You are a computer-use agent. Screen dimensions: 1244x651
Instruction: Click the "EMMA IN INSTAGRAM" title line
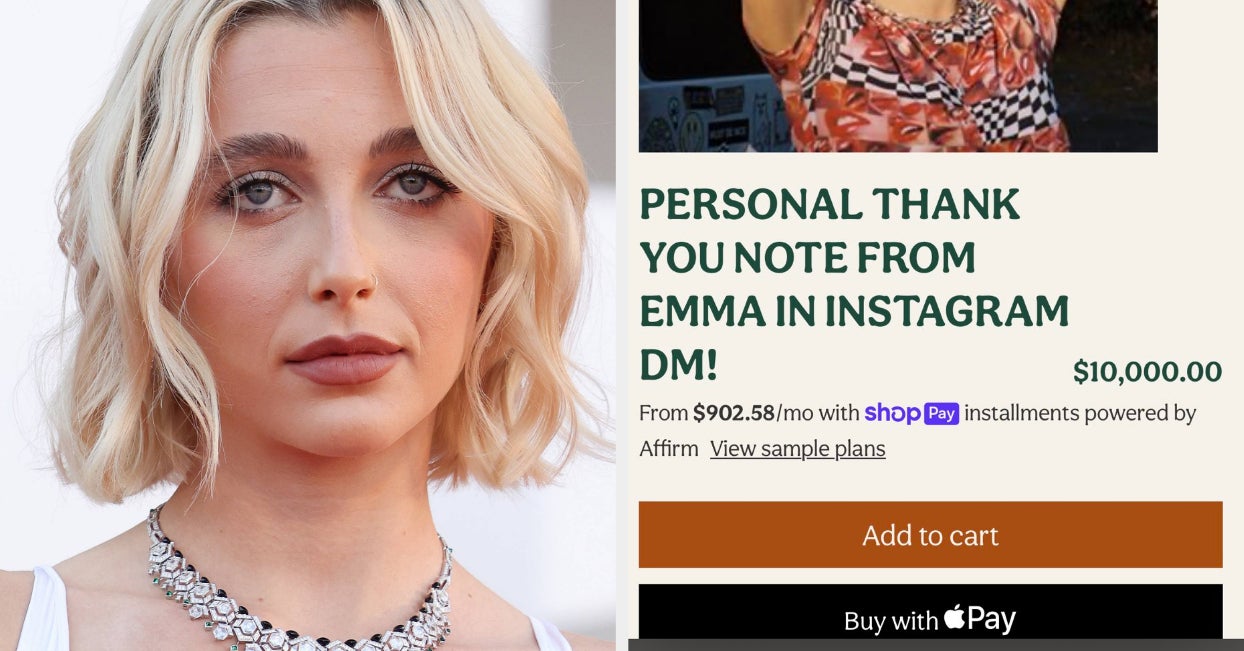coord(854,312)
